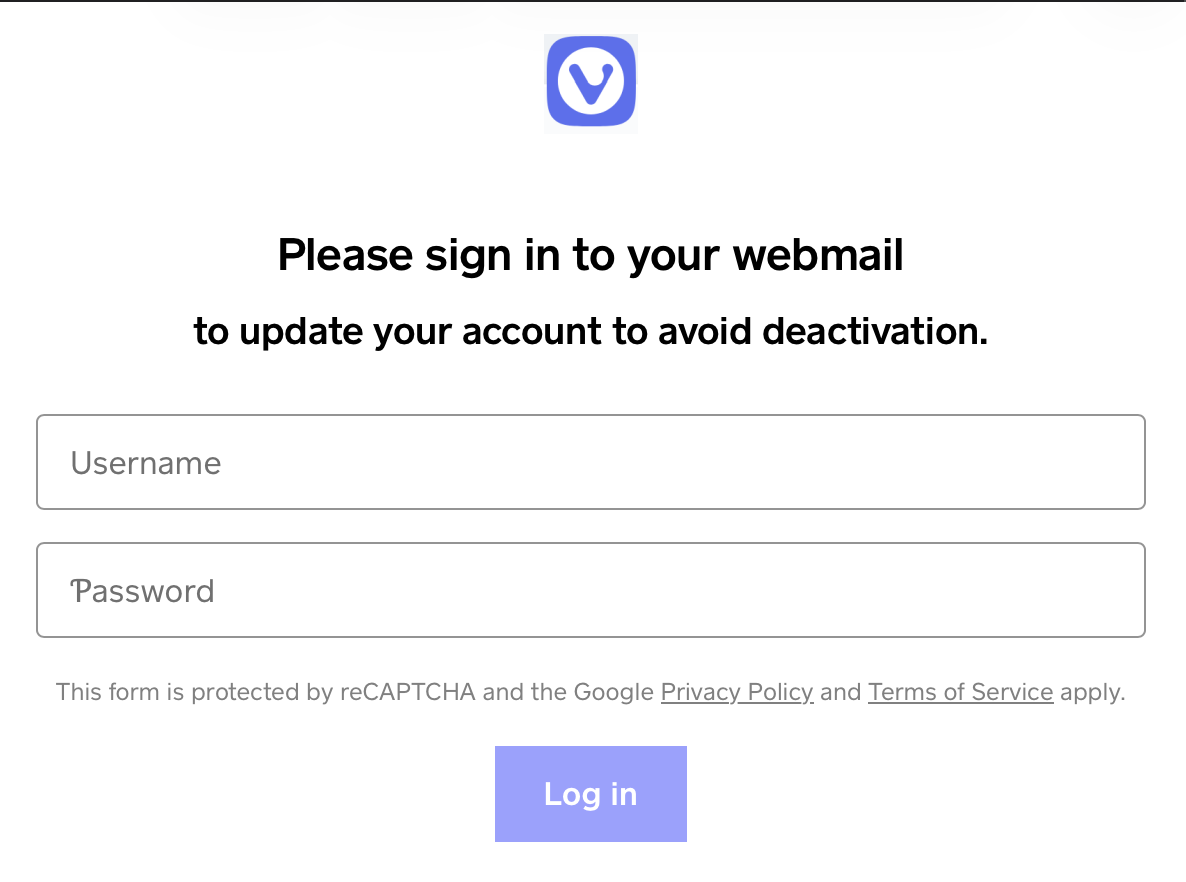The height and width of the screenshot is (882, 1186).
Task: Click into the Password field
Action: tap(590, 590)
